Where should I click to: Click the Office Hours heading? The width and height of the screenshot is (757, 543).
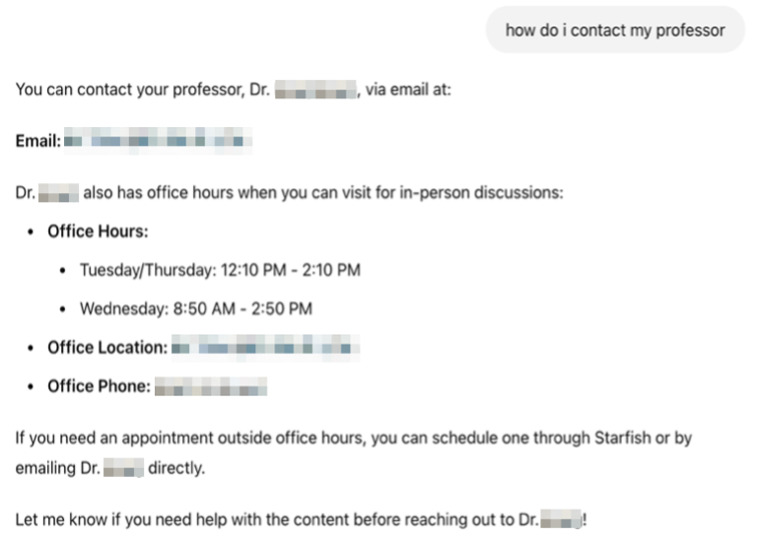tap(98, 232)
